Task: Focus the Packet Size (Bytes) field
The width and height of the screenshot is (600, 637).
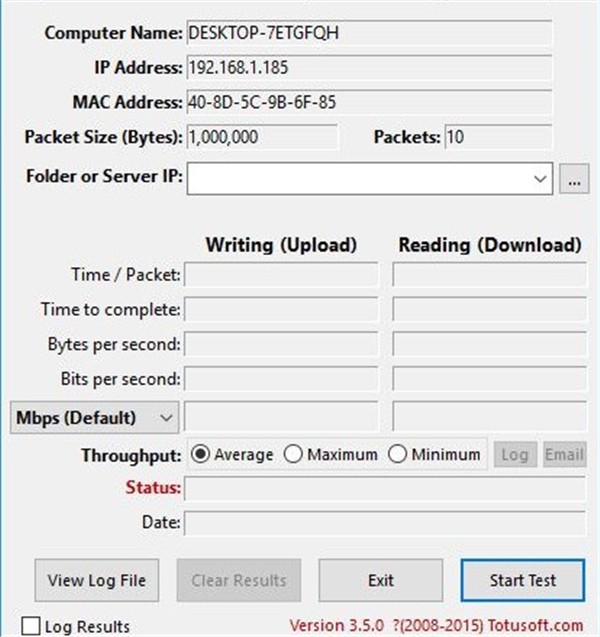Action: coord(262,137)
